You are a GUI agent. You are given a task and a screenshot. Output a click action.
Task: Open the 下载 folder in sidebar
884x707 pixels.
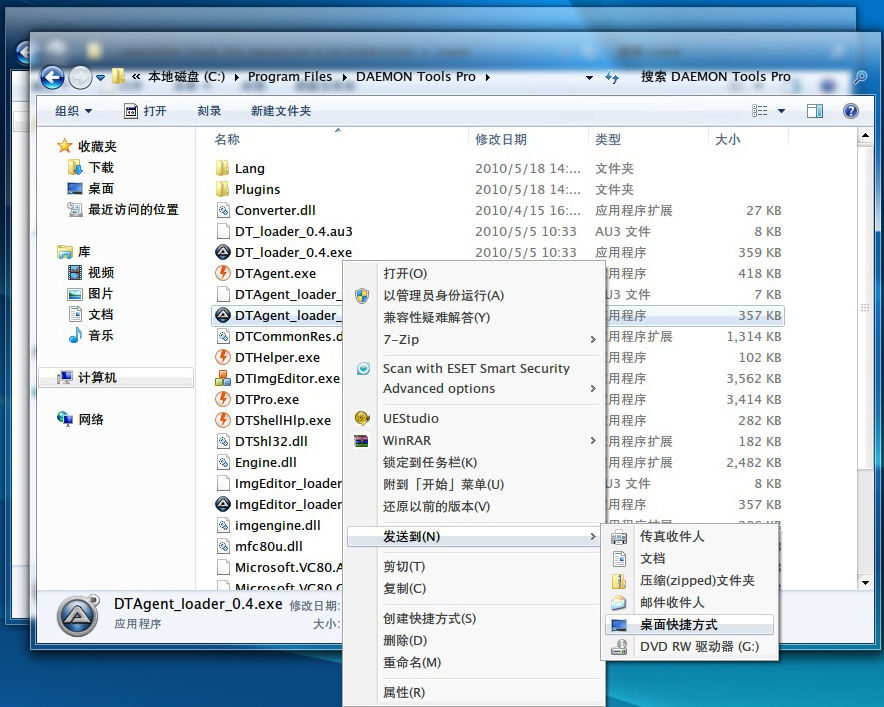(x=91, y=167)
